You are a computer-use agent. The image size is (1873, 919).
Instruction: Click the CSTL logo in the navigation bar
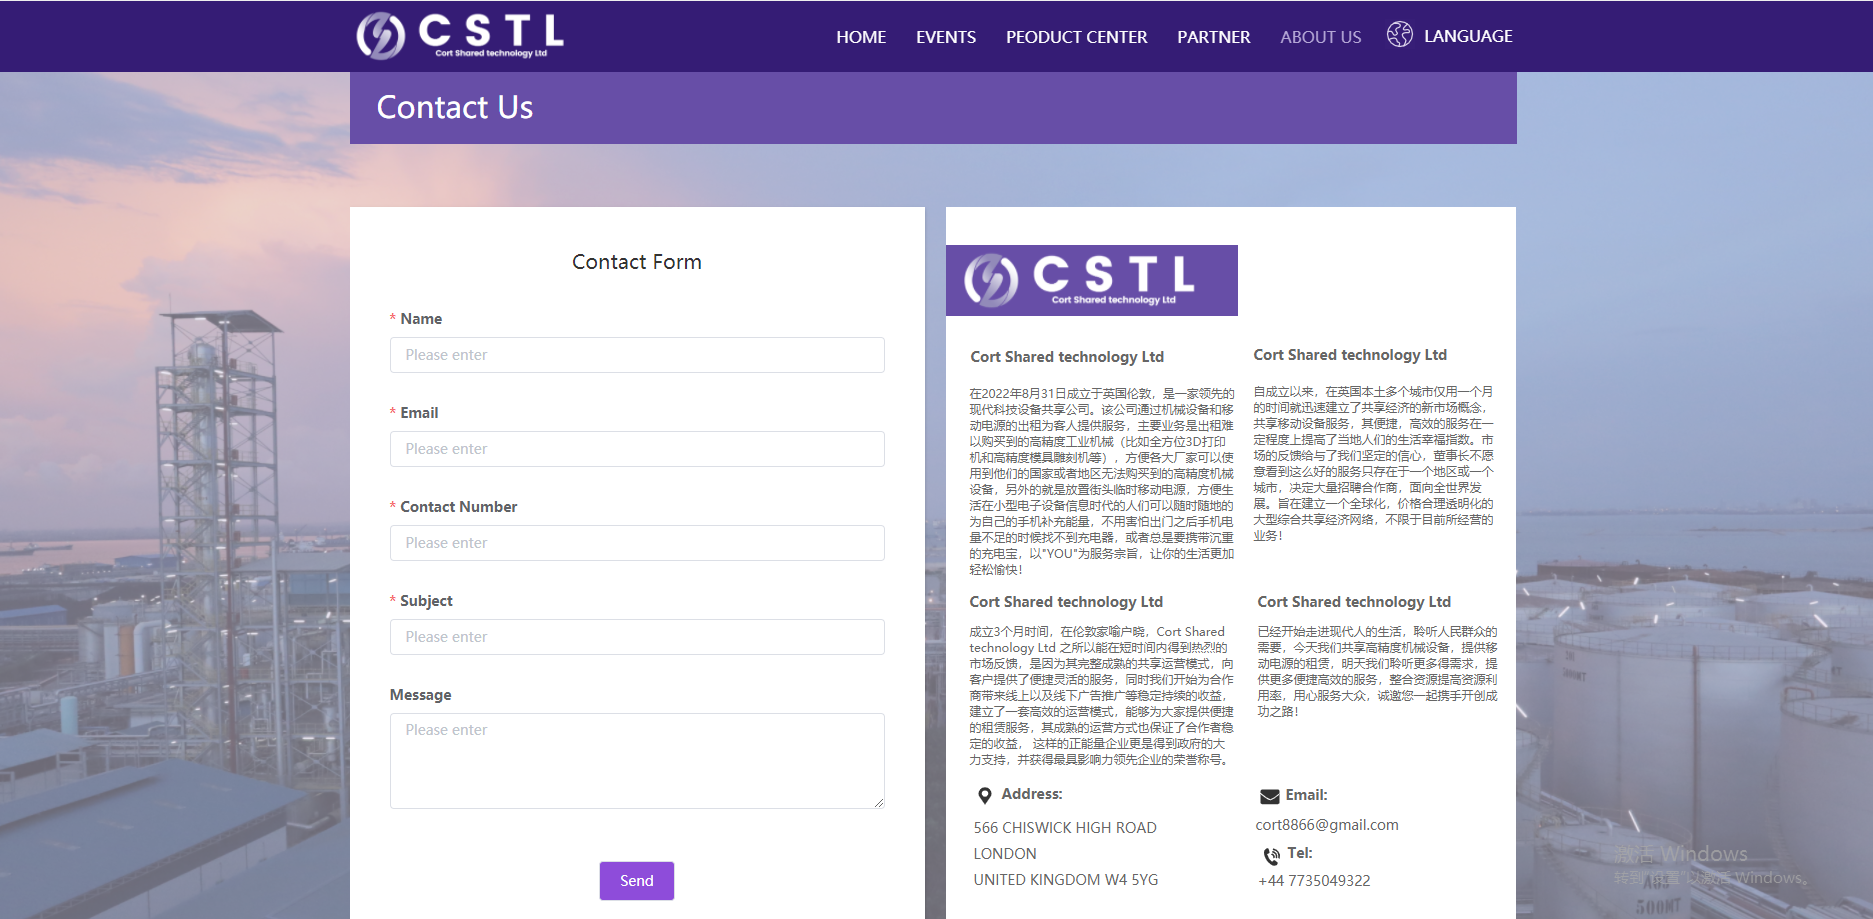click(459, 36)
